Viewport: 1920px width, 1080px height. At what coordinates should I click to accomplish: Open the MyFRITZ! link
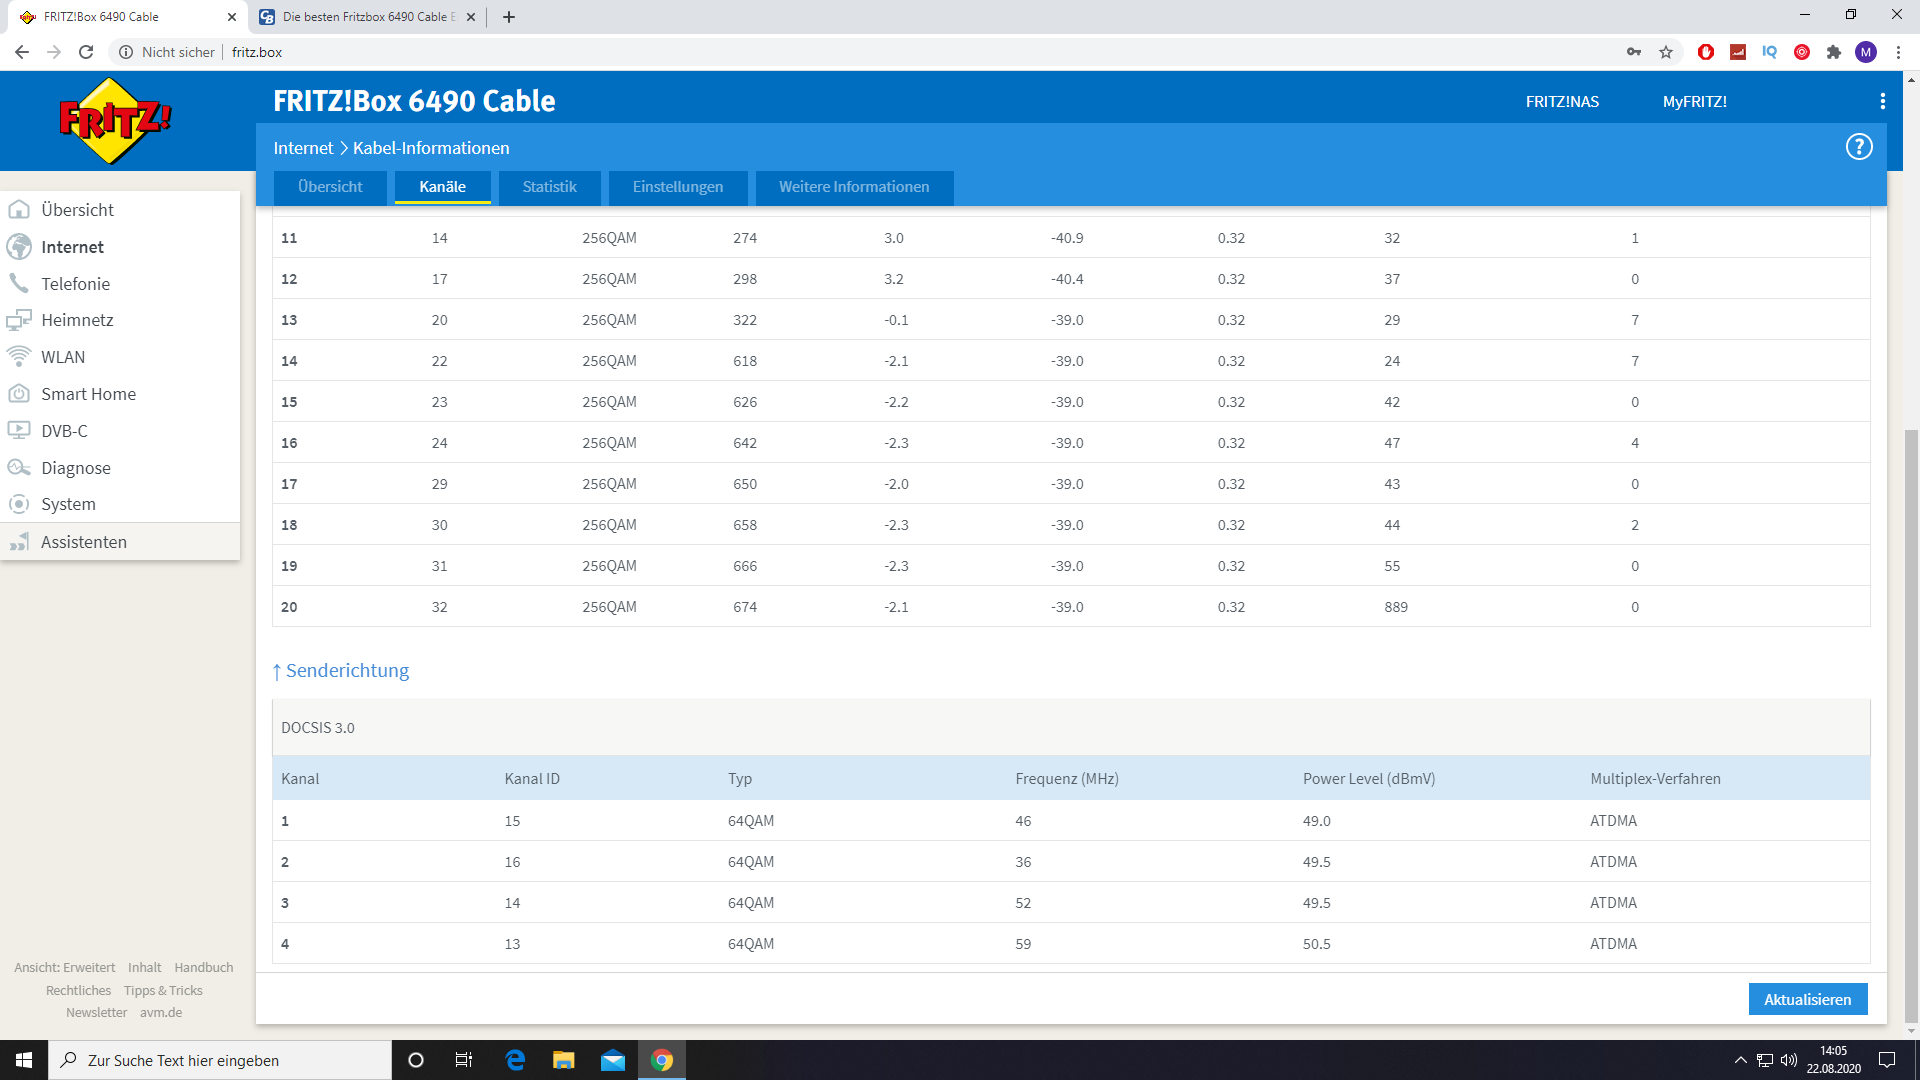1694,101
